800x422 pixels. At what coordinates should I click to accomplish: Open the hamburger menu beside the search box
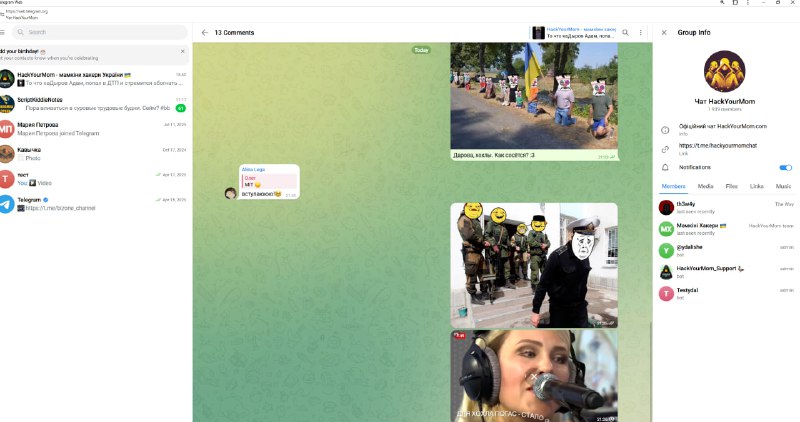[3, 32]
